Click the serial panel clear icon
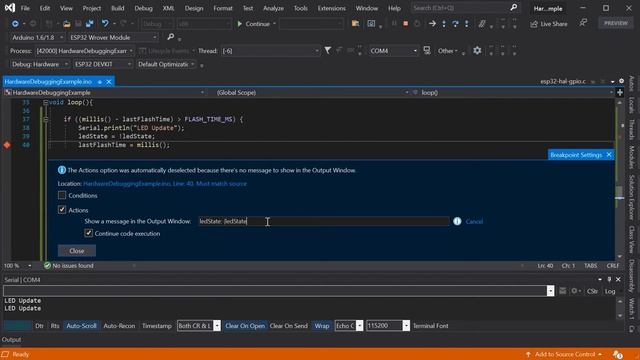Image resolution: width=640 pixels, height=360 pixels. [x=562, y=291]
